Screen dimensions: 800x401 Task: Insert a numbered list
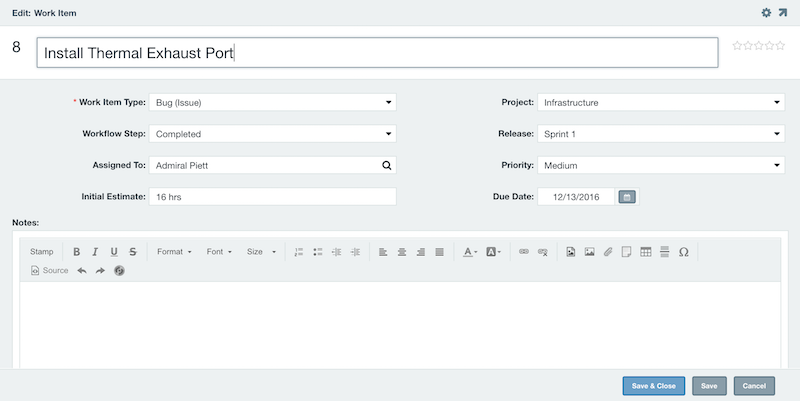299,252
